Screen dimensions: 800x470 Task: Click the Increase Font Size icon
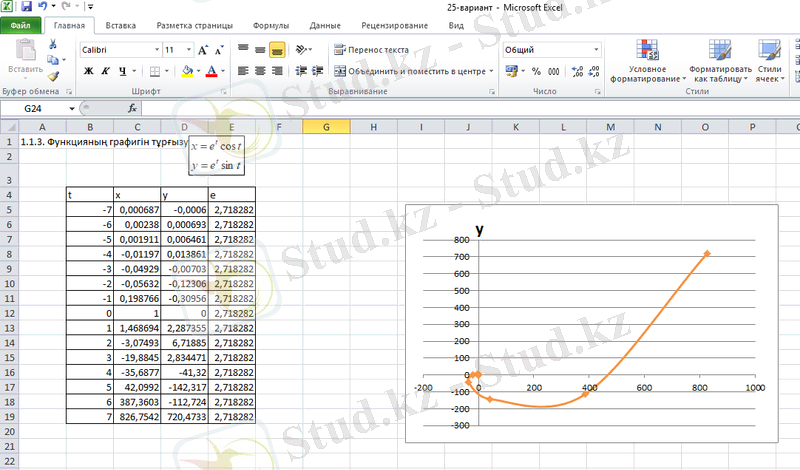click(x=204, y=49)
